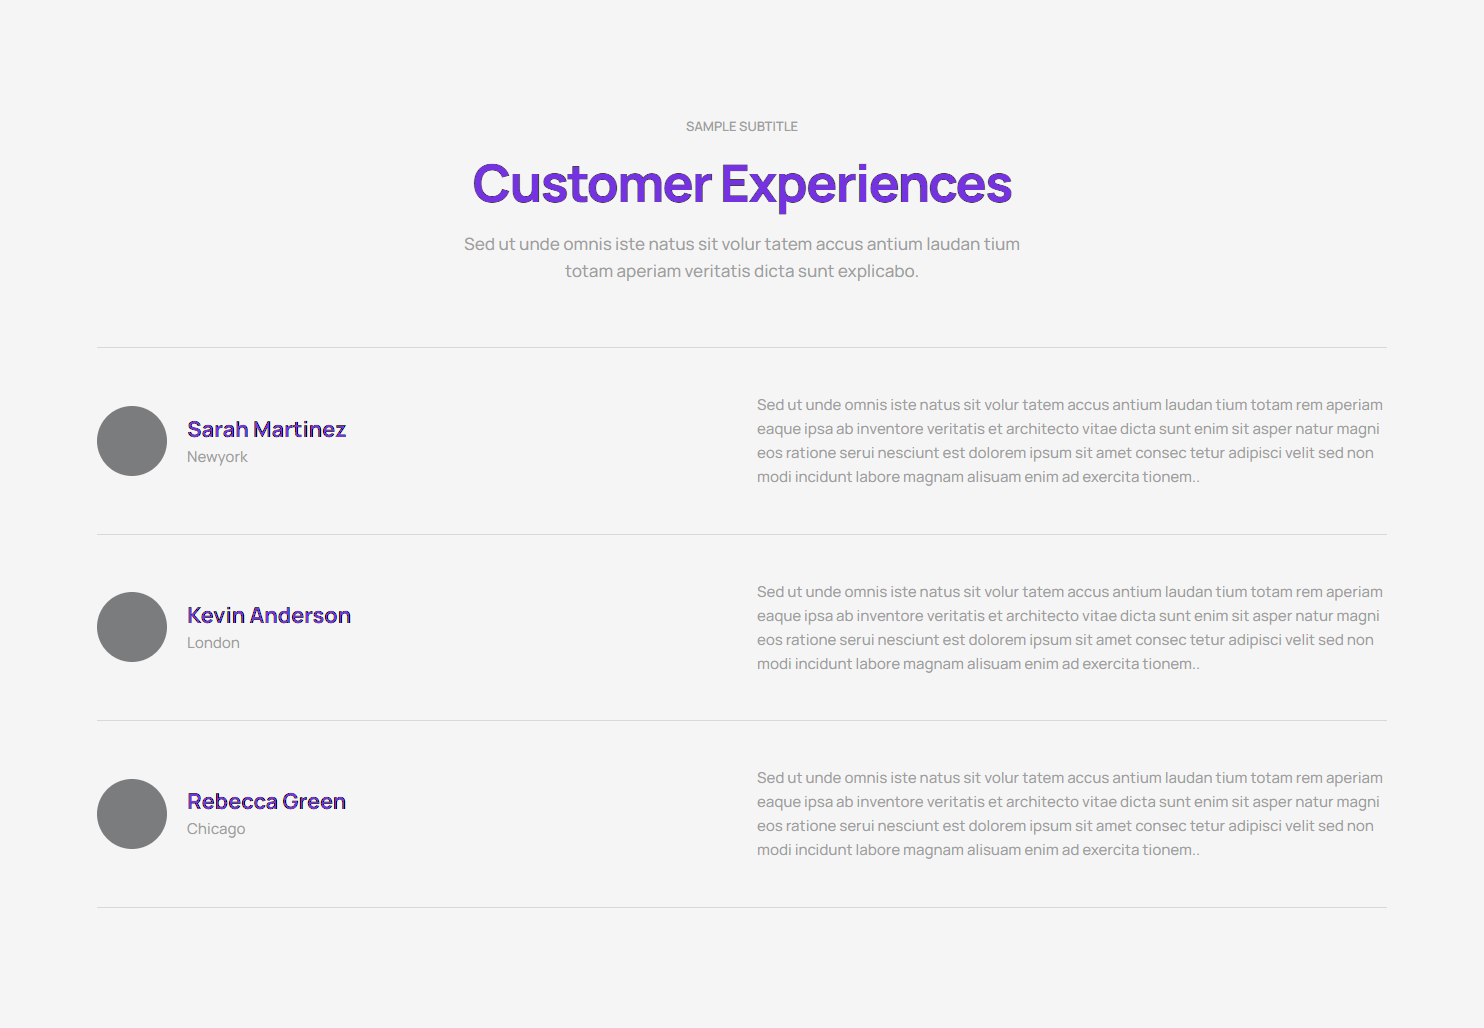1484x1028 pixels.
Task: Click the intro paragraph below the heading
Action: (x=742, y=257)
